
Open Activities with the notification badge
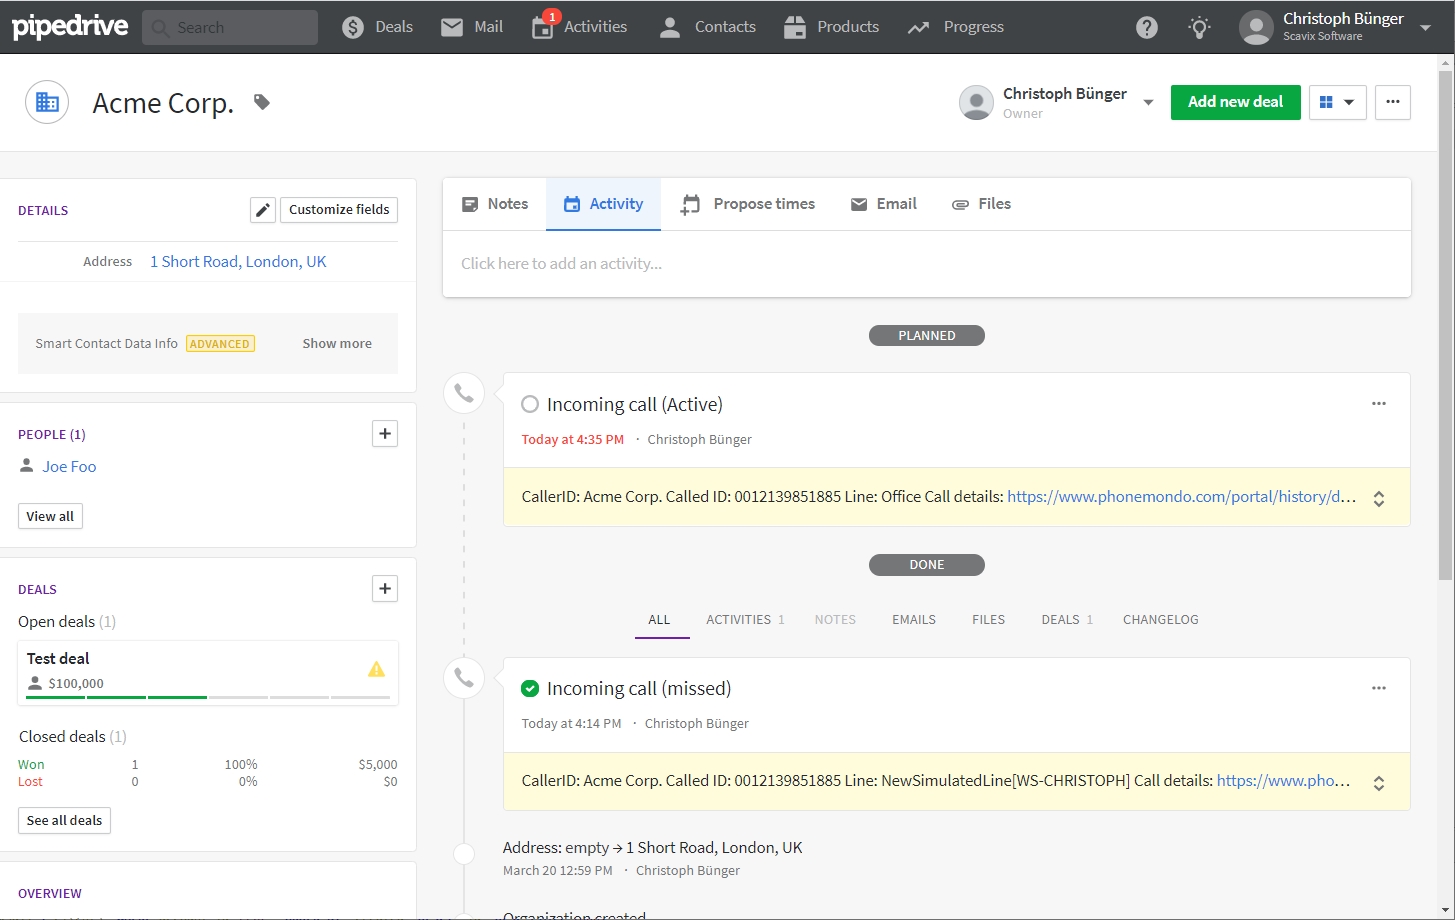coord(579,27)
